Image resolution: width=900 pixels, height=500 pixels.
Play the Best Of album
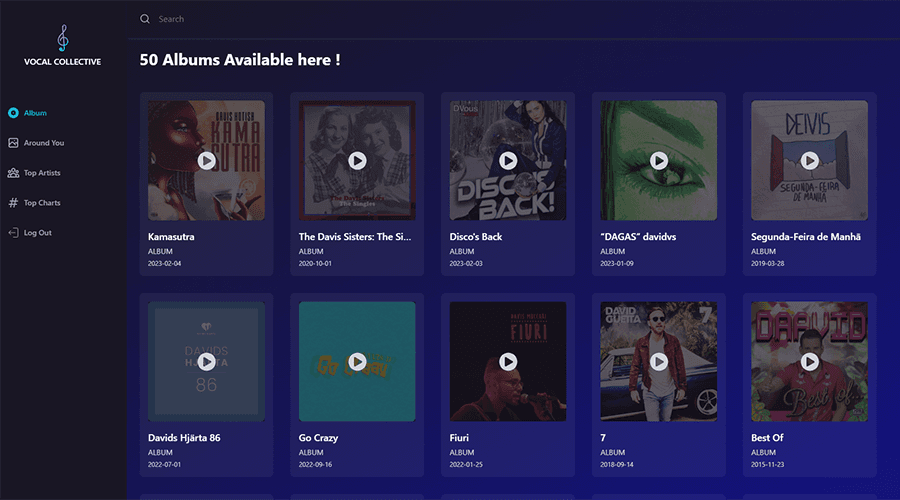coord(810,362)
